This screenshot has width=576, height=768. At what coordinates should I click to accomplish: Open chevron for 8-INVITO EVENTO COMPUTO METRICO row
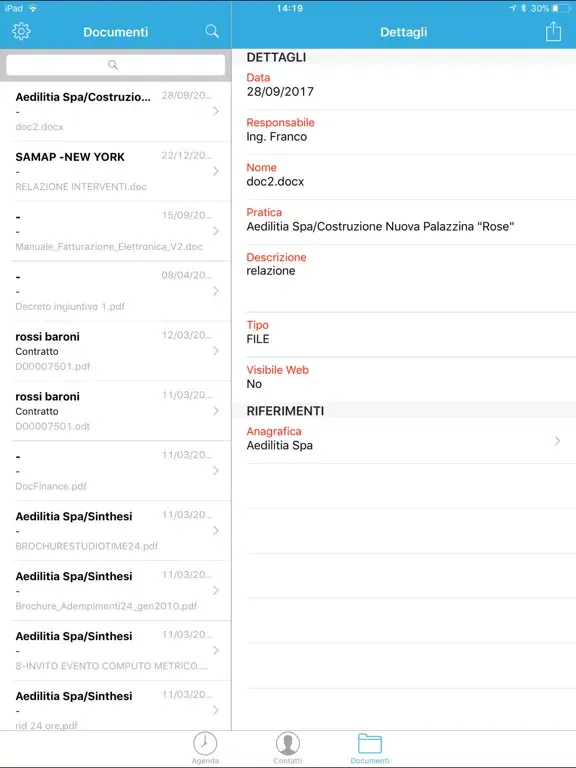pyautogui.click(x=216, y=650)
